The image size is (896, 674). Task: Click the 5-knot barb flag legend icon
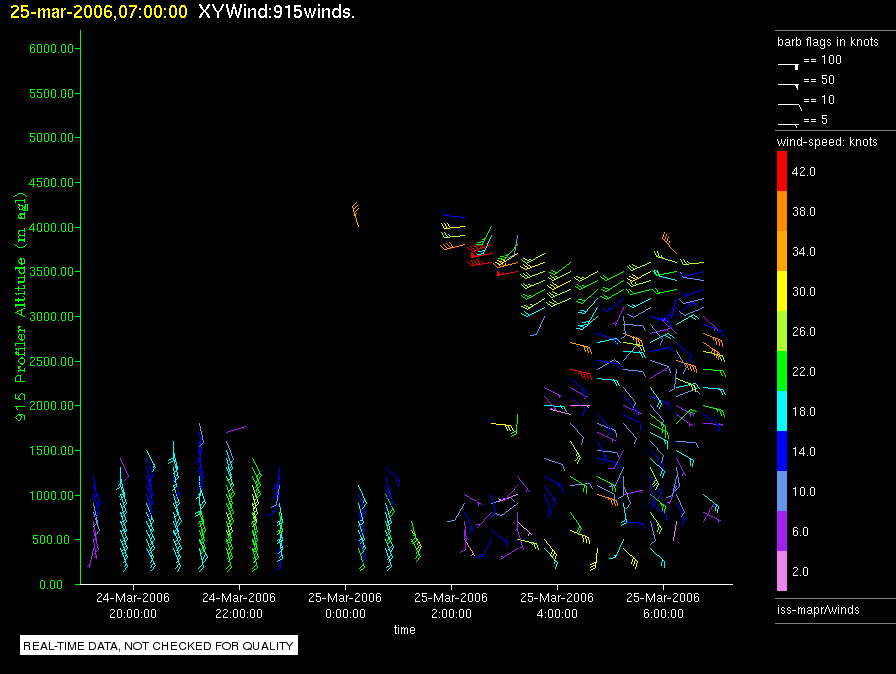coord(788,123)
